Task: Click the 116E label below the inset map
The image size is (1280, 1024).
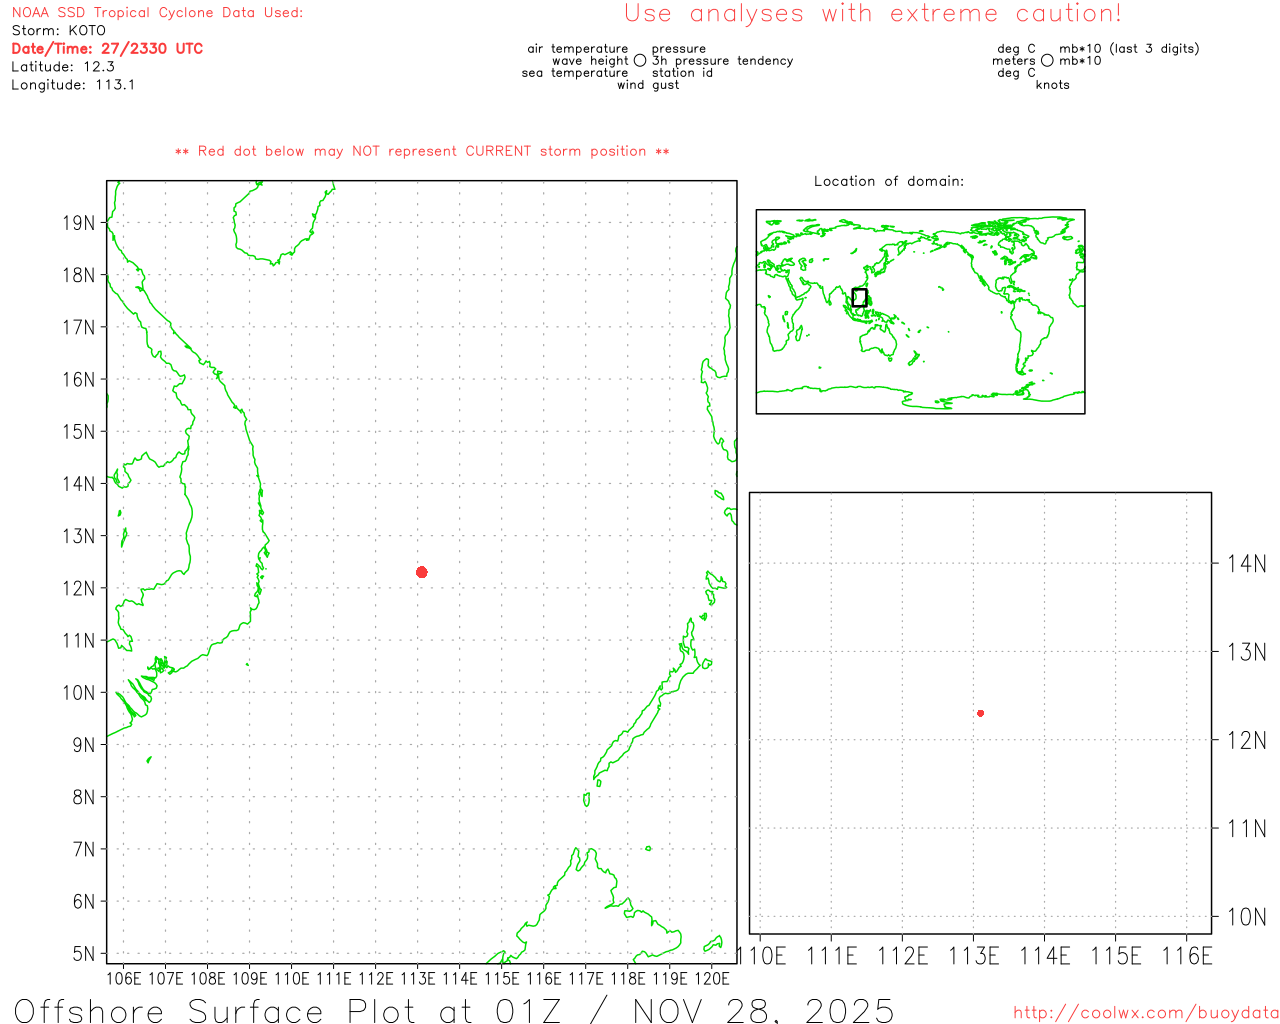Action: coord(1187,956)
